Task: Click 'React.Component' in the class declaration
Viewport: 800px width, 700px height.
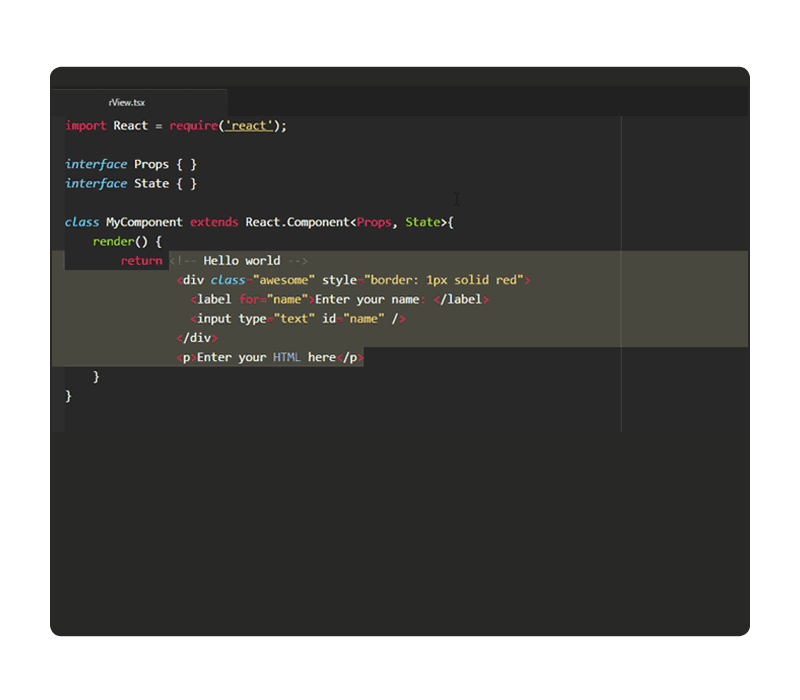Action: [x=297, y=222]
